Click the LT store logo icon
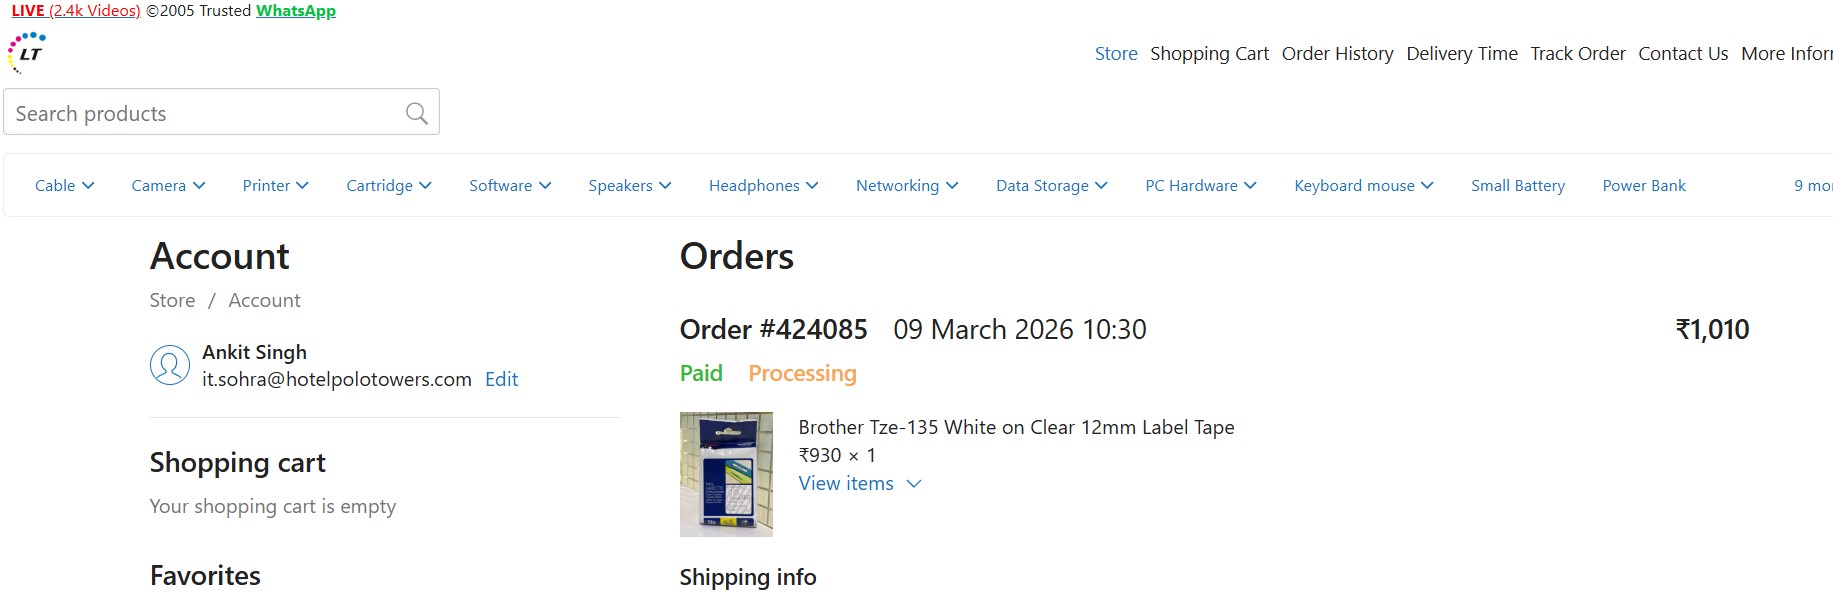 click(27, 53)
